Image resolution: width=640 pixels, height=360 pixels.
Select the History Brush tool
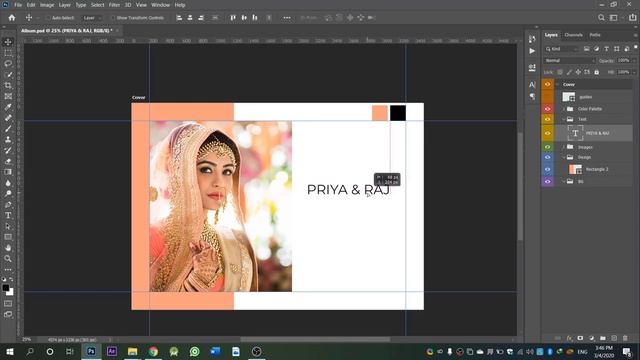pos(8,150)
